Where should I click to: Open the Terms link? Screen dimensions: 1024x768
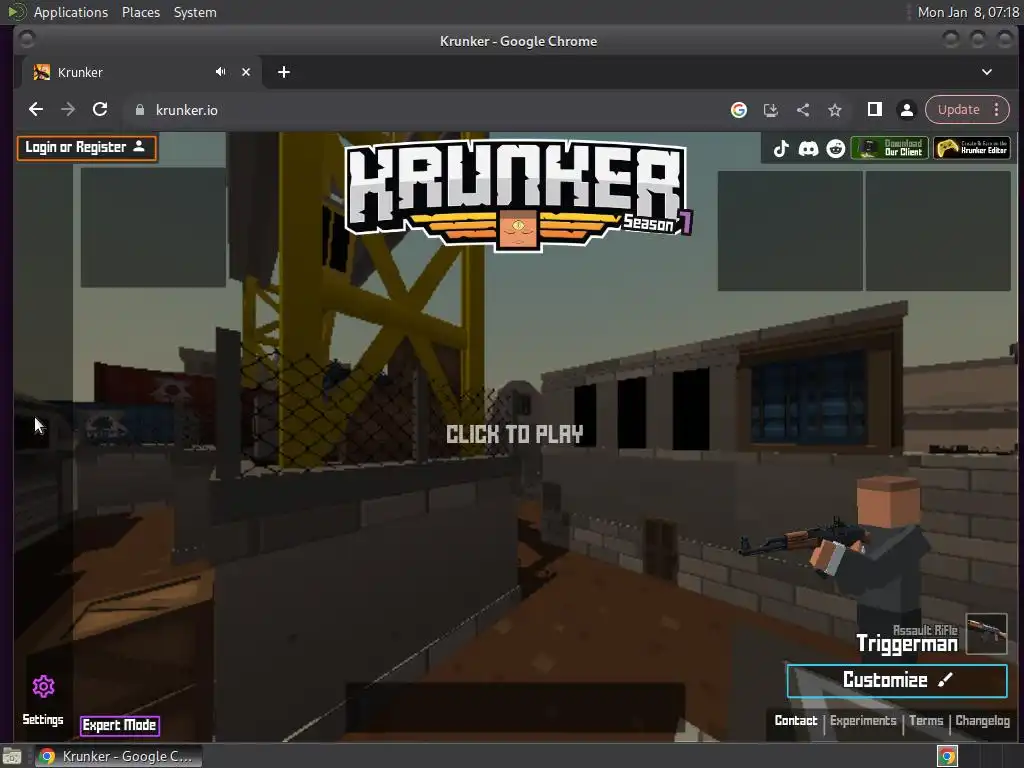coord(926,720)
